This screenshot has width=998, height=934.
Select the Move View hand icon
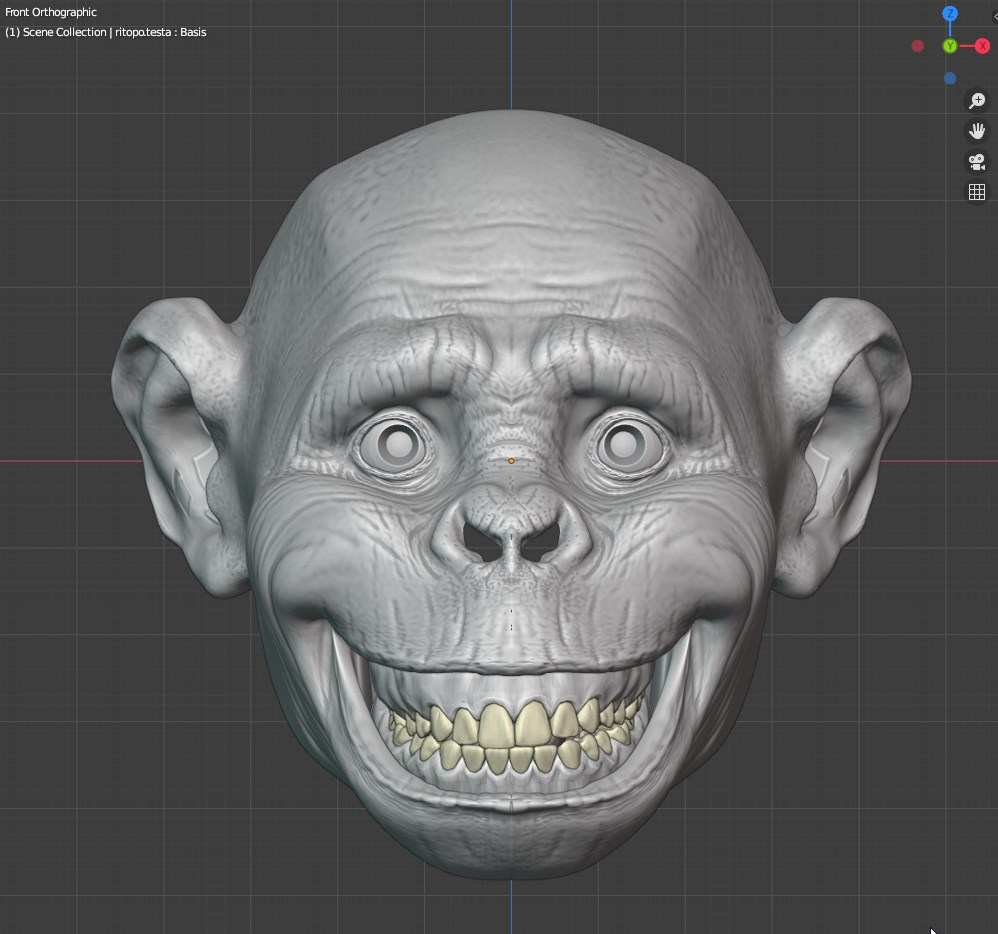coord(977,130)
